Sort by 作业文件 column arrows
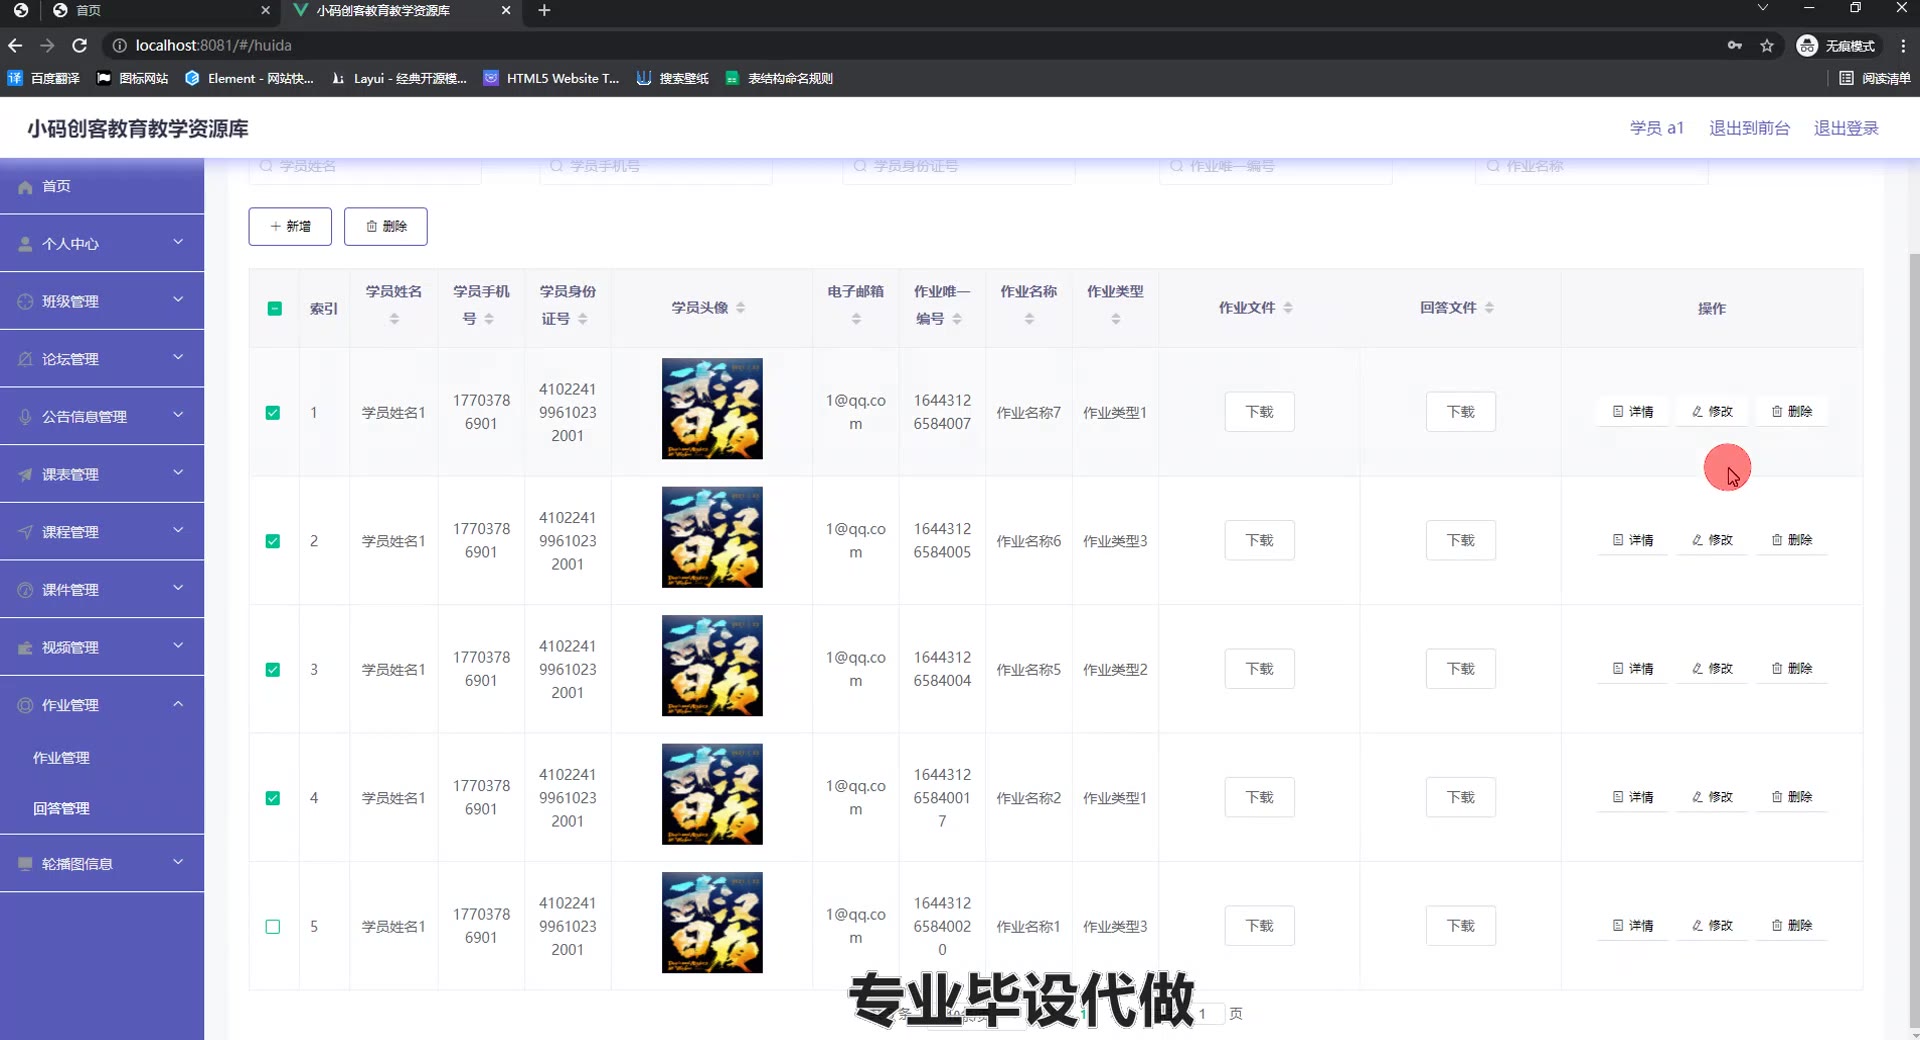The width and height of the screenshot is (1920, 1040). click(1288, 308)
